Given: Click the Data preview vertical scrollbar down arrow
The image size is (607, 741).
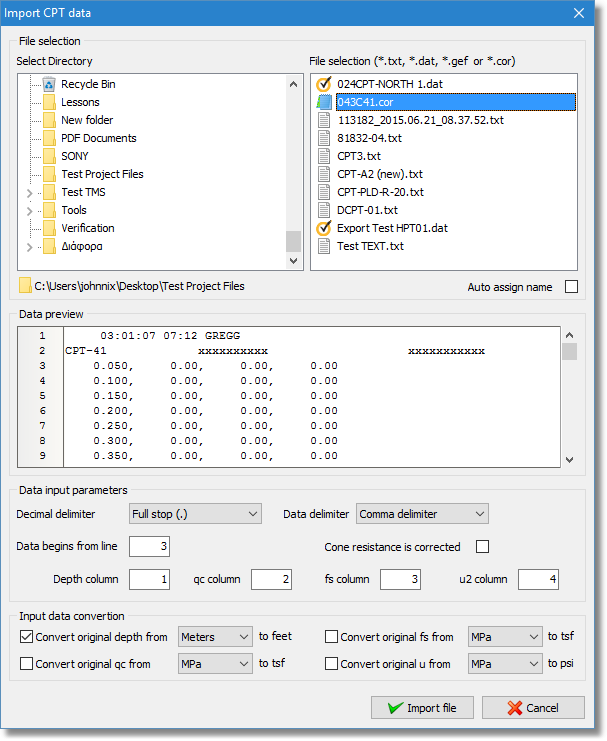Looking at the screenshot, I should pos(569,459).
